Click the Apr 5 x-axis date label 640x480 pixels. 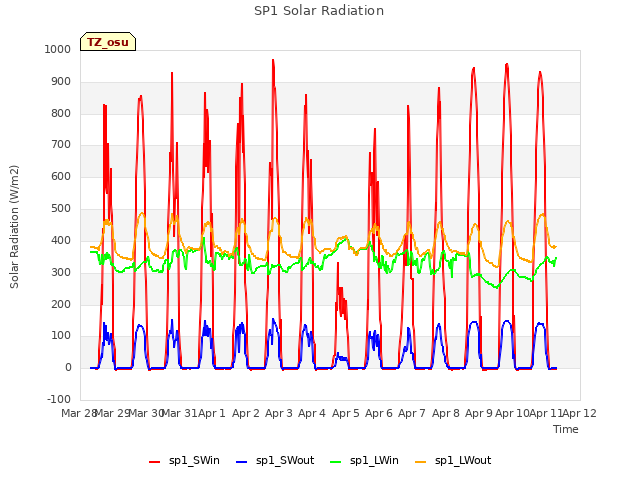pyautogui.click(x=346, y=413)
